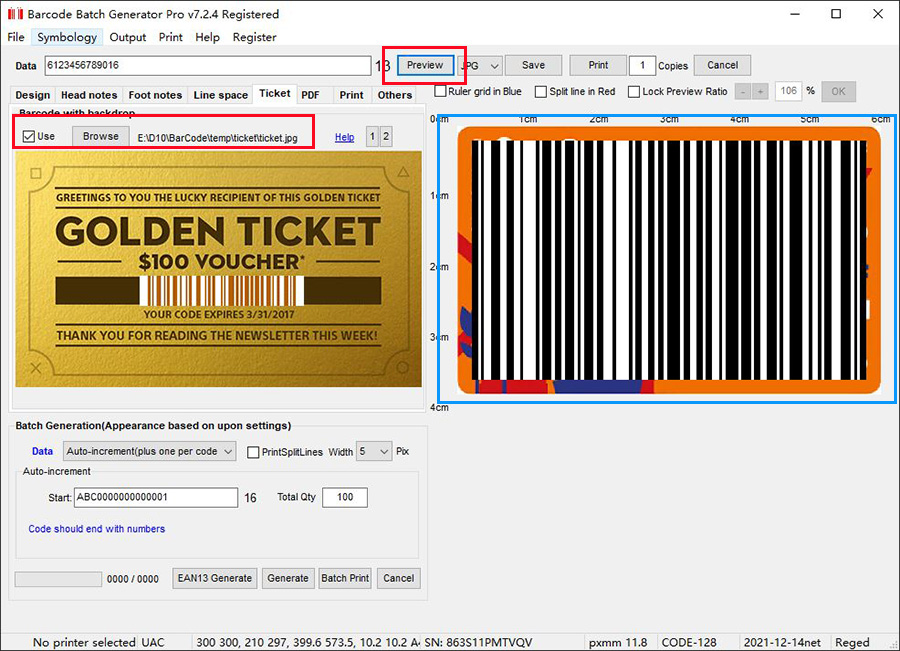Click the barcode preview image
This screenshot has height=651, width=900.
pos(669,259)
